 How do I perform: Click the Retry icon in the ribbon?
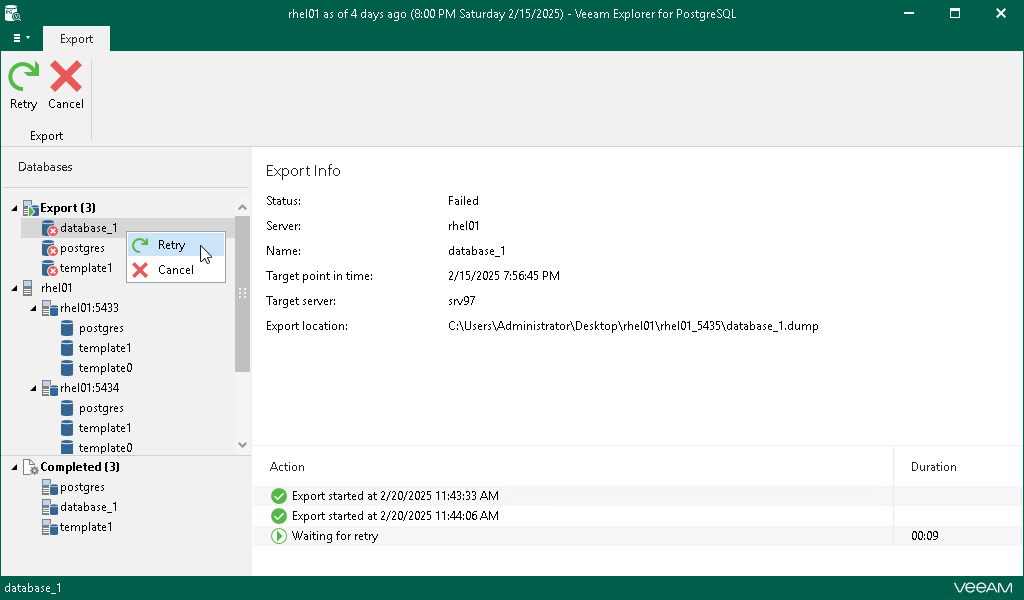[x=23, y=78]
